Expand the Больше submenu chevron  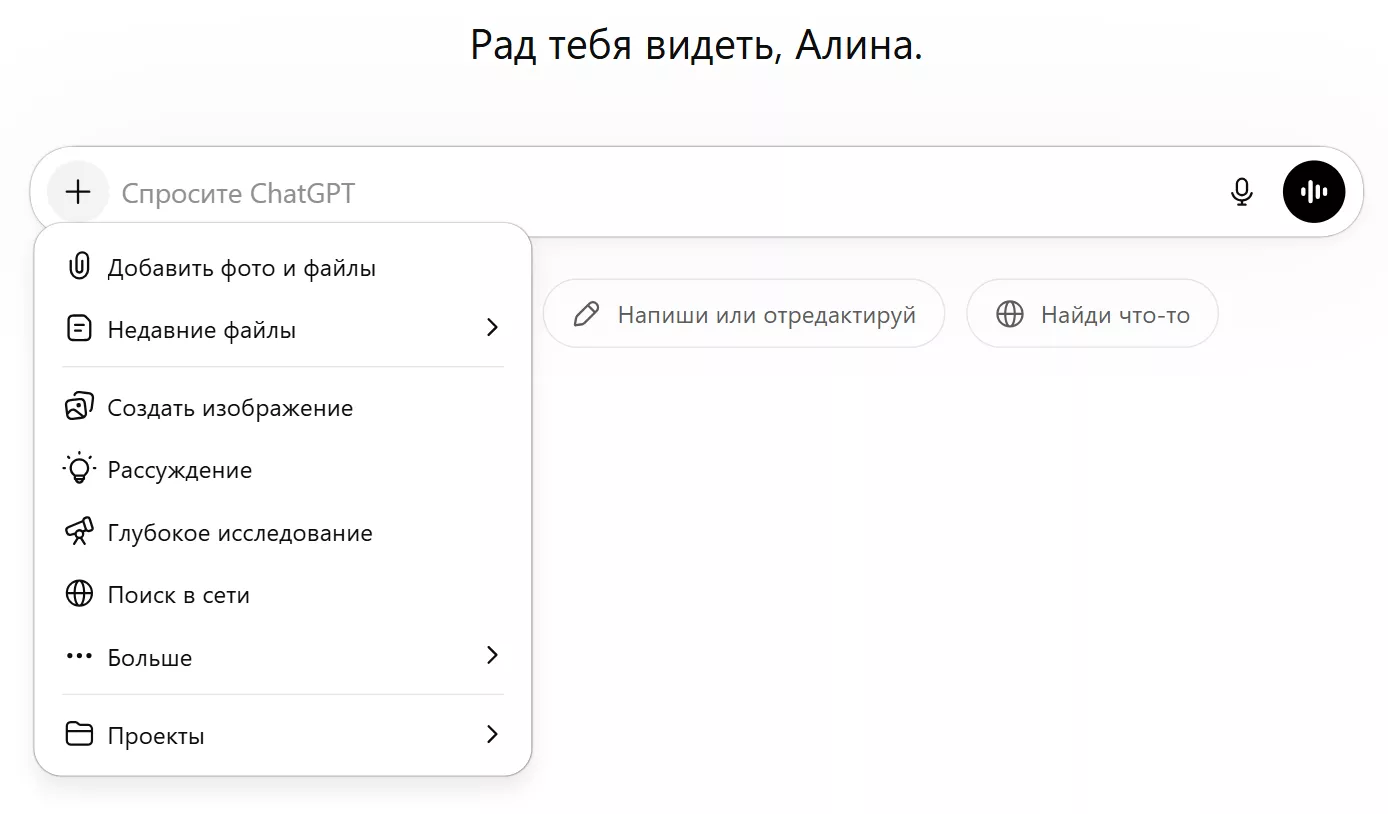[x=492, y=655]
